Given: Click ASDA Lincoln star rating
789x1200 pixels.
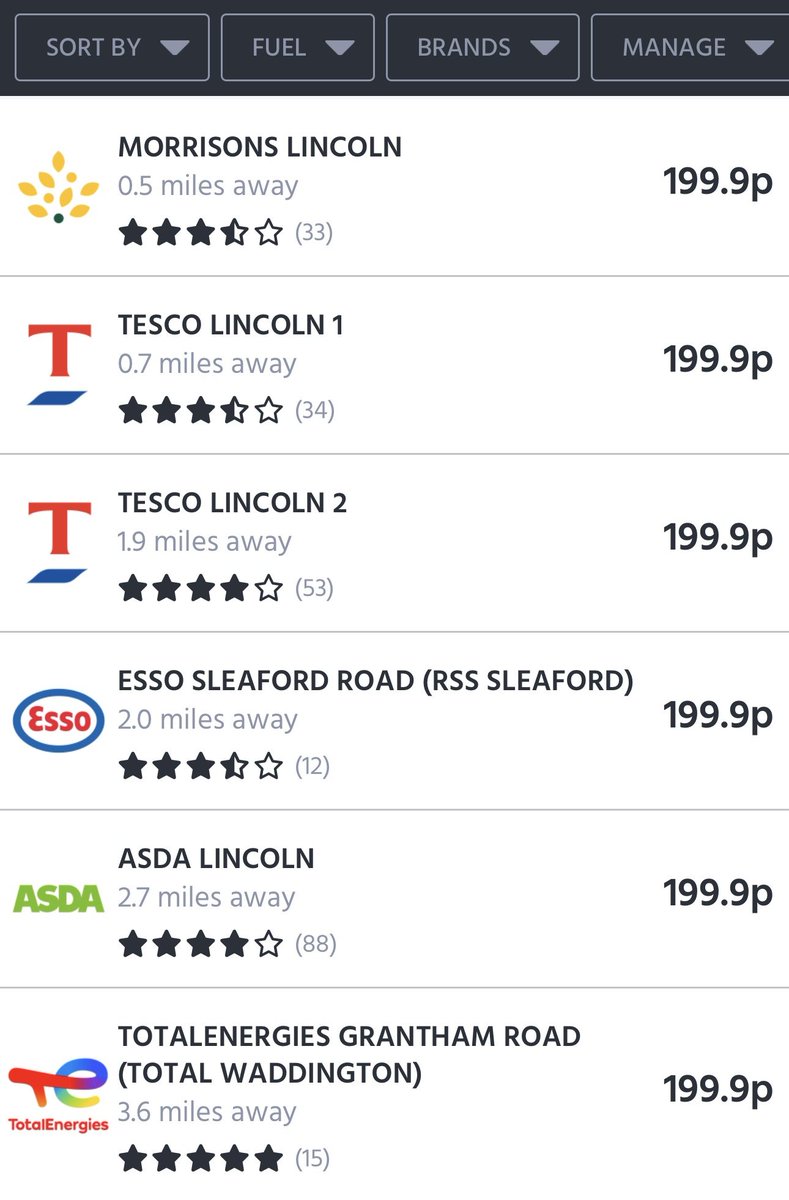Looking at the screenshot, I should click(x=201, y=943).
